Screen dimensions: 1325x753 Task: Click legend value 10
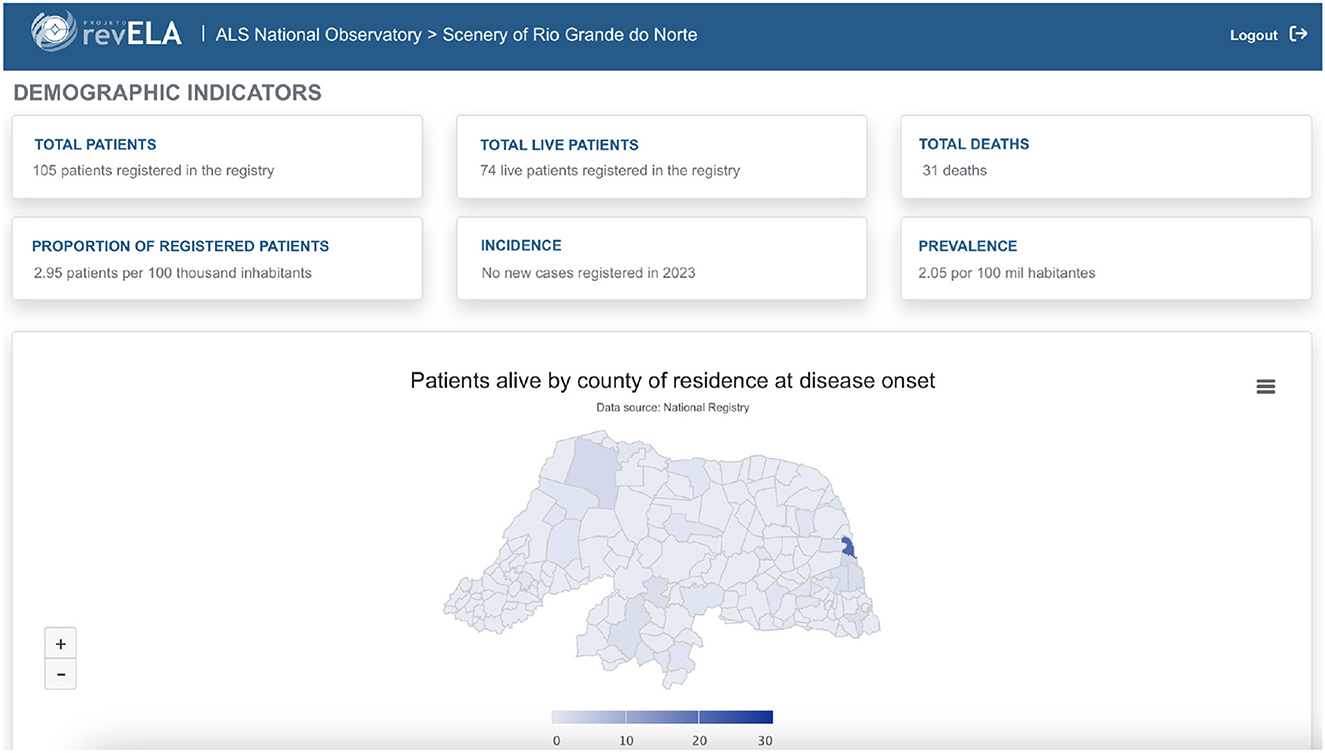[x=626, y=741]
